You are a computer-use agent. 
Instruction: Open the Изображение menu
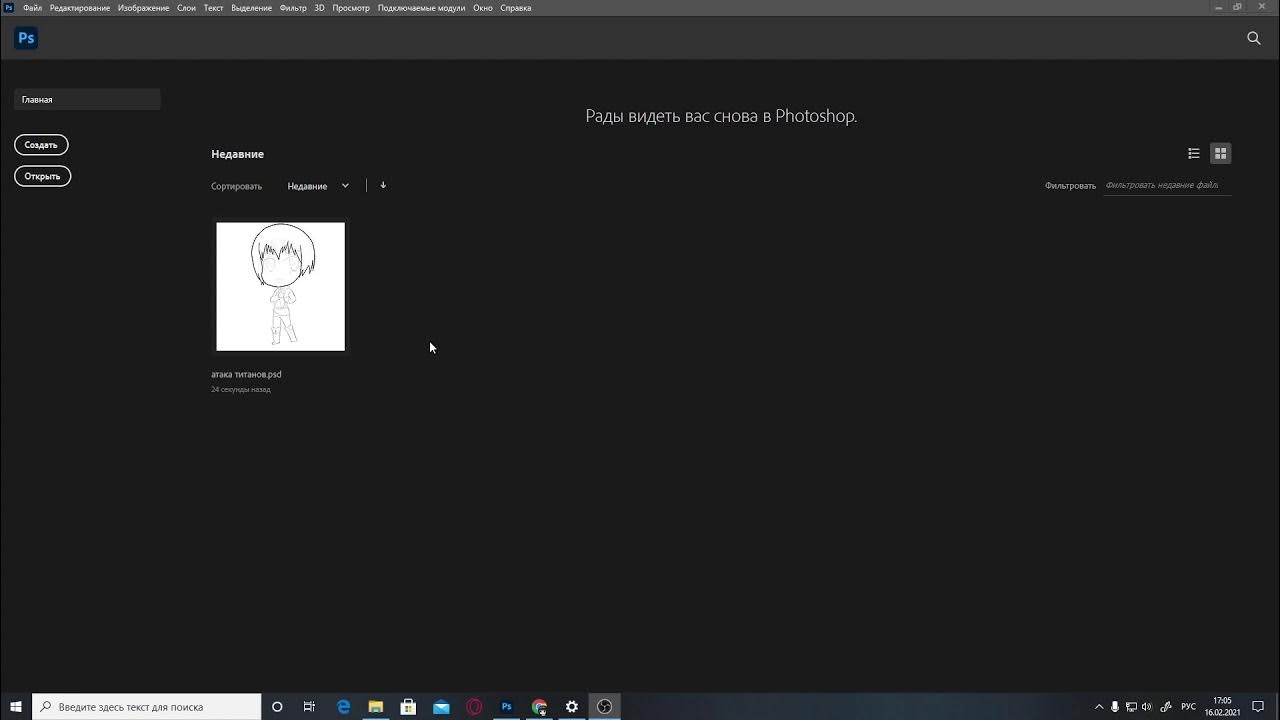143,7
